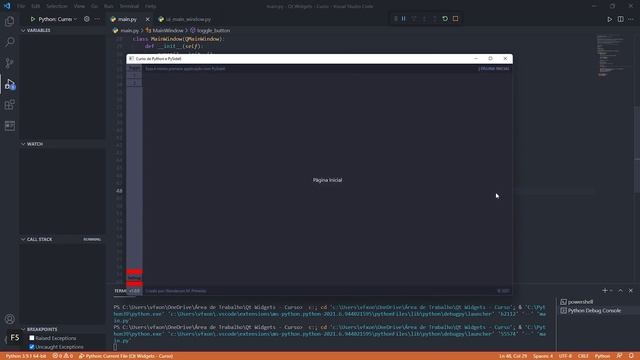Click Step Over in the debug toolbar
This screenshot has height=360, width=640.
[414, 19]
